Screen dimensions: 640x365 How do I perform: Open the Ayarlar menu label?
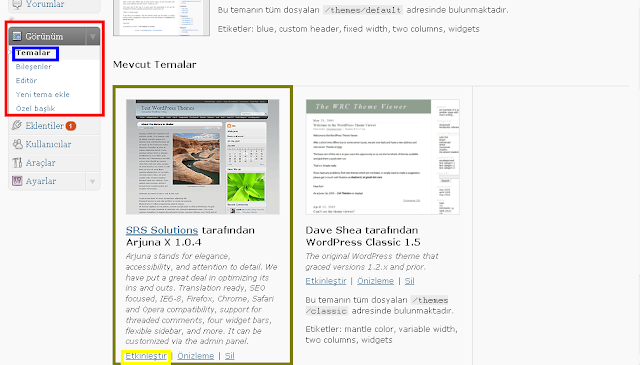pyautogui.click(x=41, y=181)
